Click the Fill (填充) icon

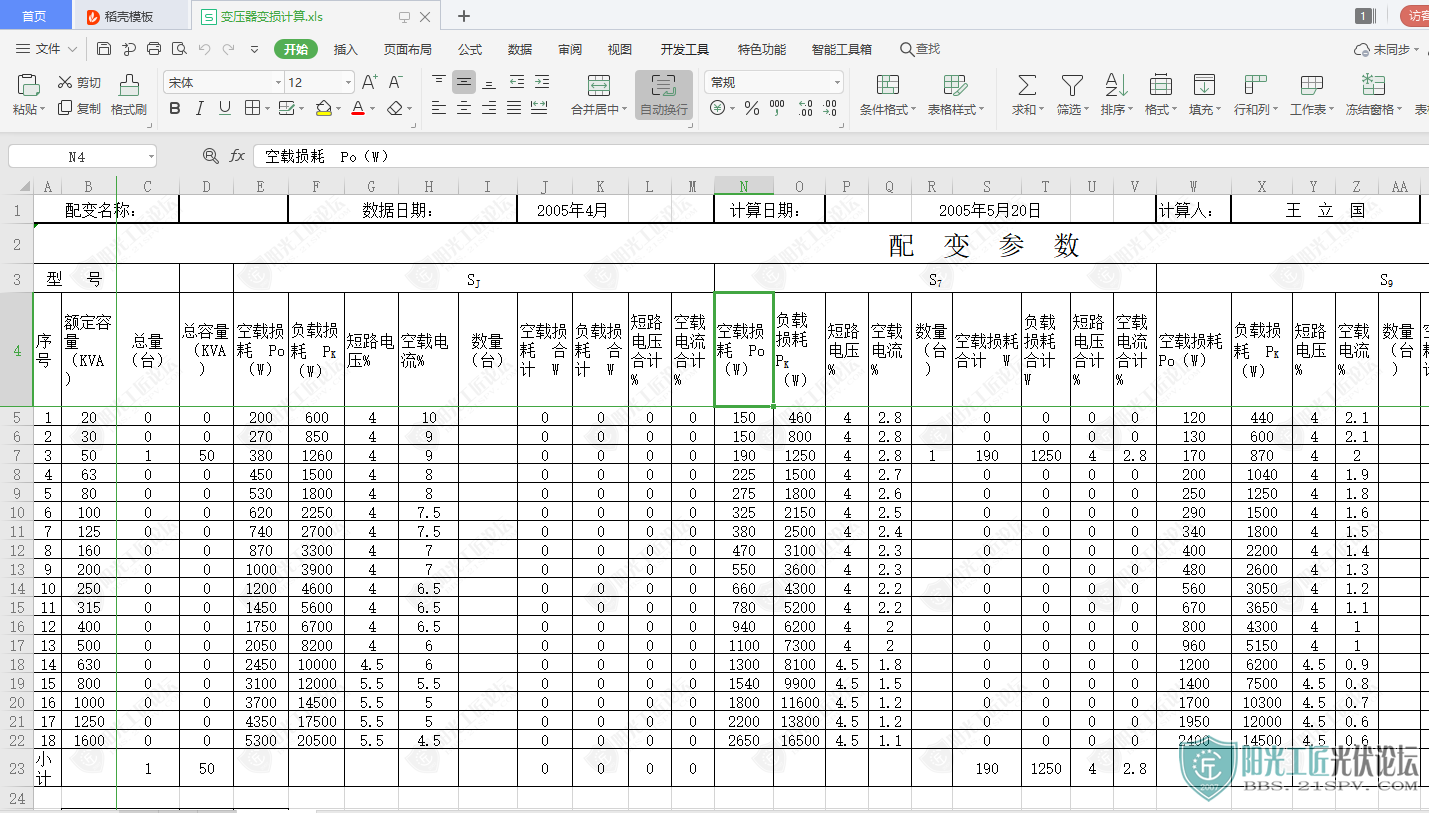pos(1204,85)
